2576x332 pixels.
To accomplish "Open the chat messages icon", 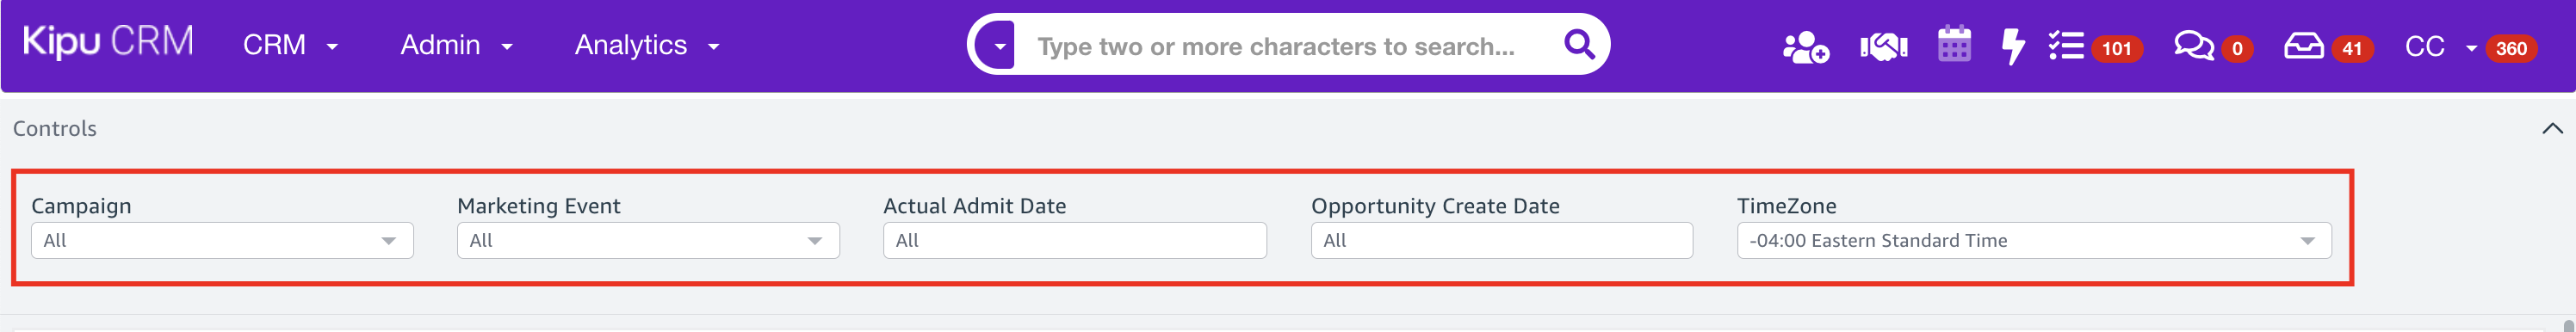I will [2193, 46].
